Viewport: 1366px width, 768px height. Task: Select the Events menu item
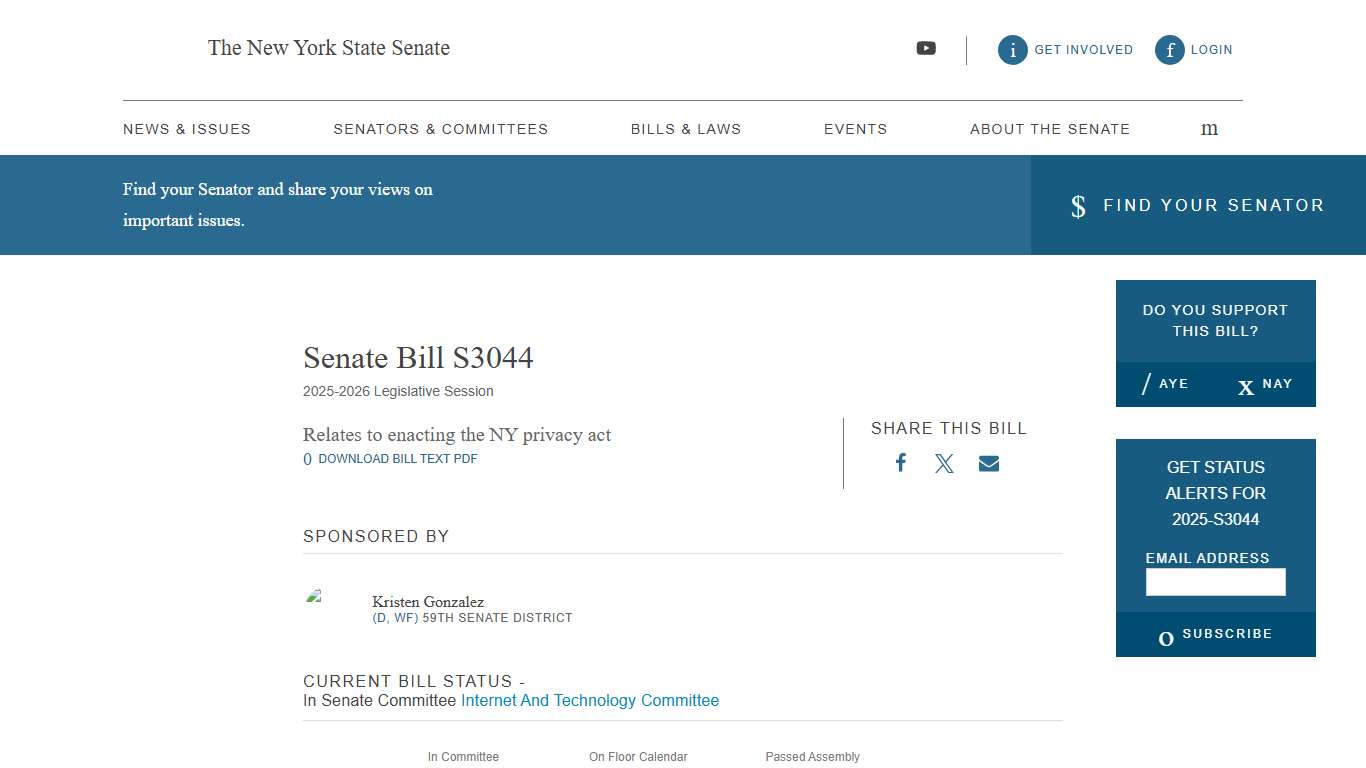pos(855,128)
